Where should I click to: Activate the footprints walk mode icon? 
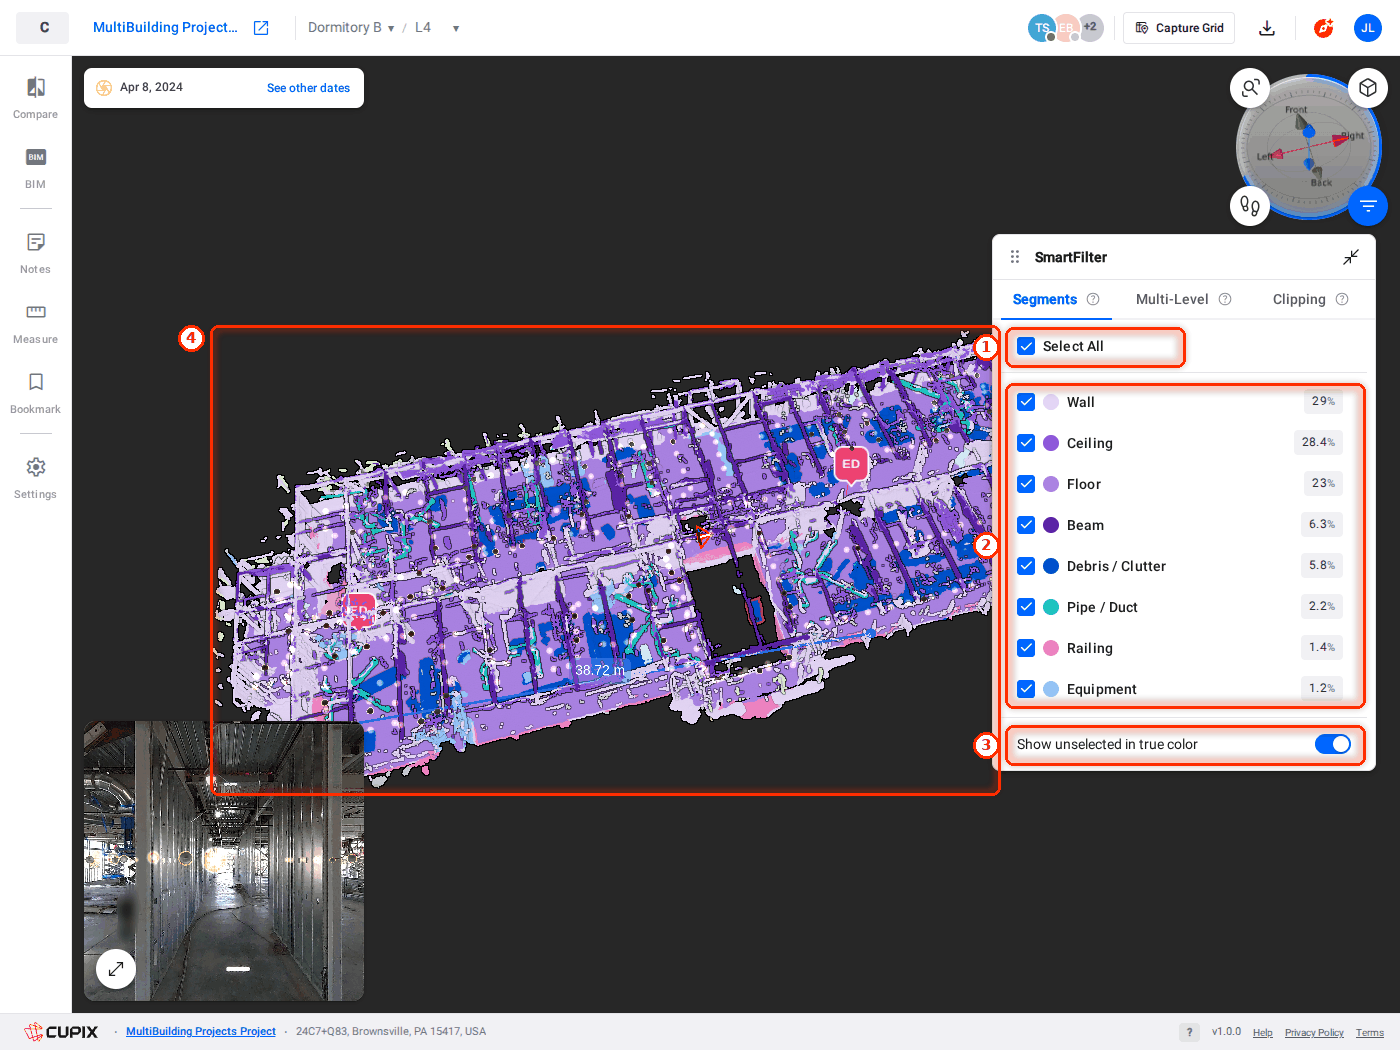[1250, 206]
